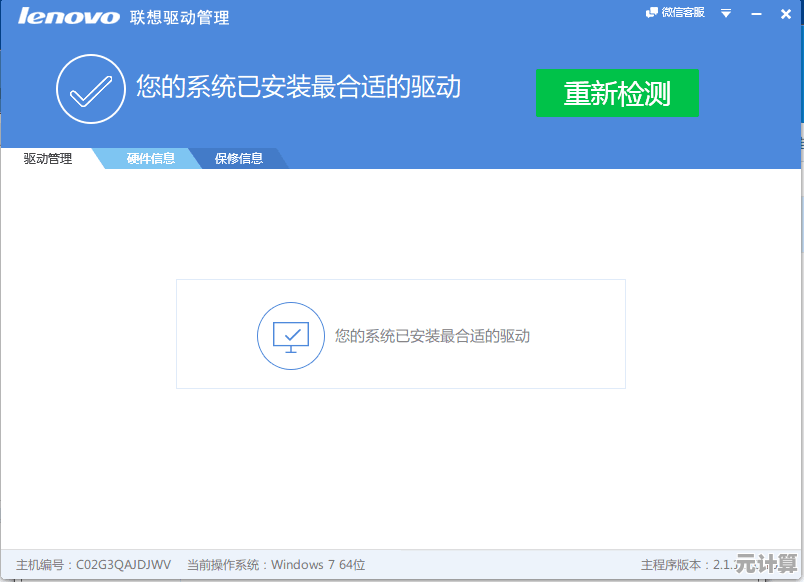Click the header text 您的系统已安装最合适的驱动
The height and width of the screenshot is (582, 804).
point(298,87)
